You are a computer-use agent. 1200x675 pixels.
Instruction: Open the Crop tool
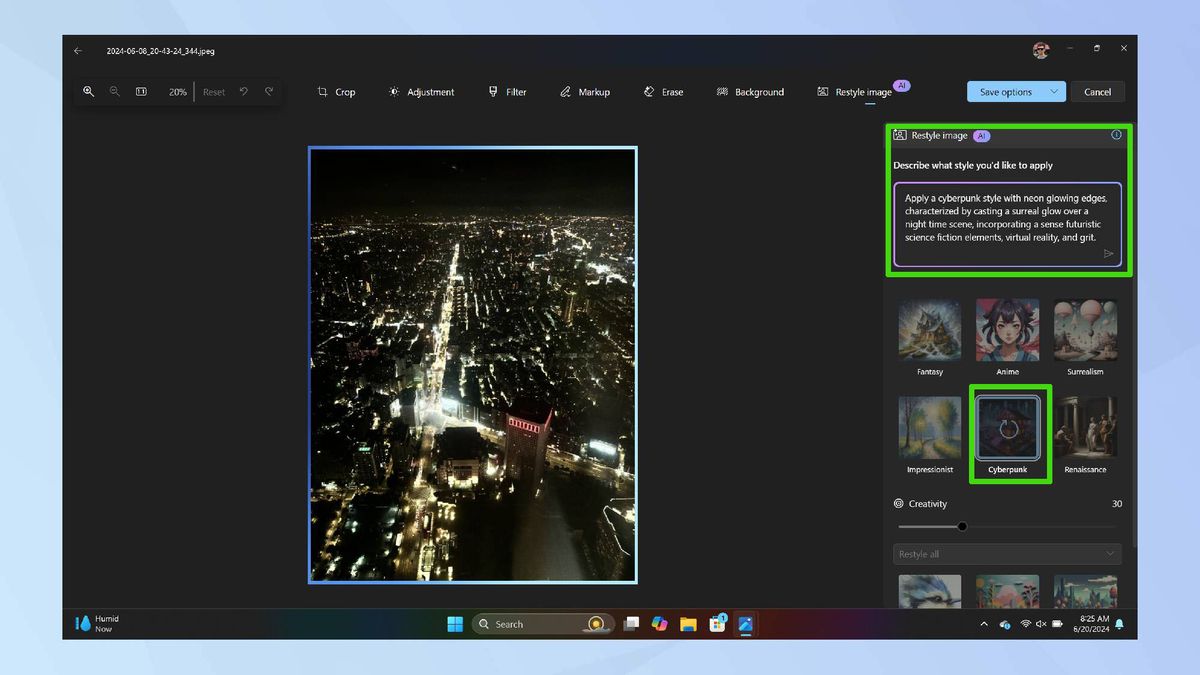click(x=336, y=92)
